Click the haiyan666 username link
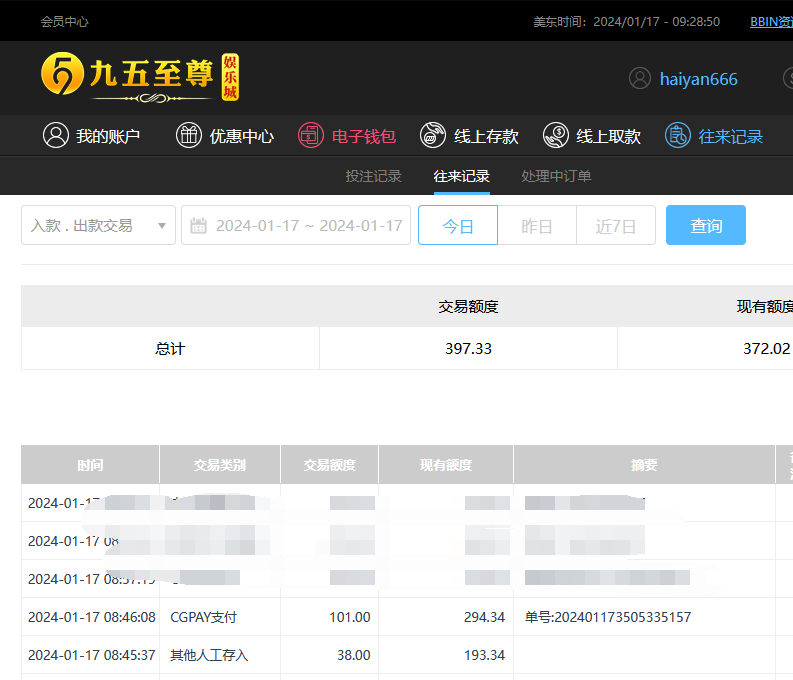The width and height of the screenshot is (793, 680). point(698,79)
